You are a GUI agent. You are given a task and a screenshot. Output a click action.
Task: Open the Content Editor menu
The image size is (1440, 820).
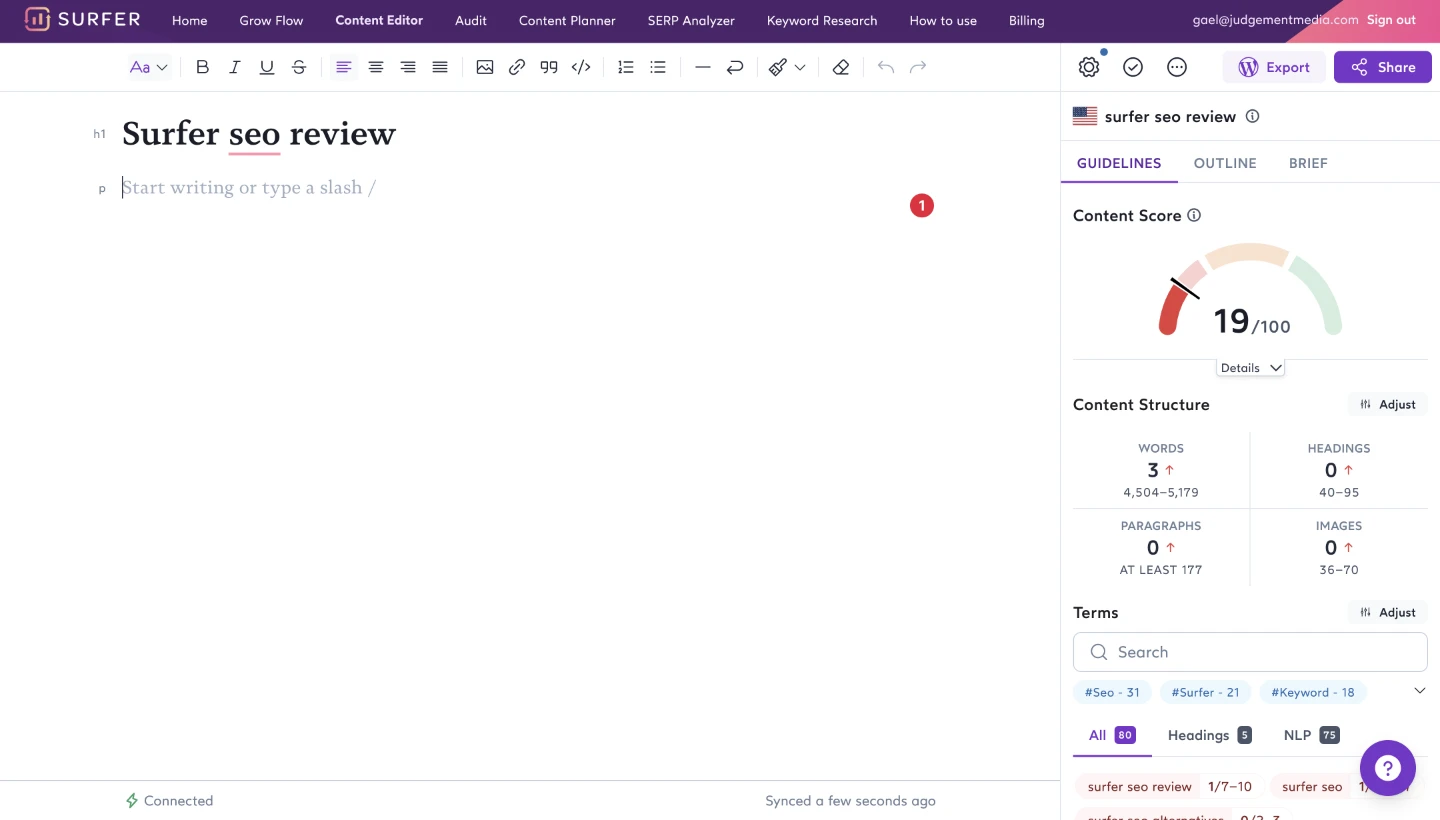coord(379,20)
